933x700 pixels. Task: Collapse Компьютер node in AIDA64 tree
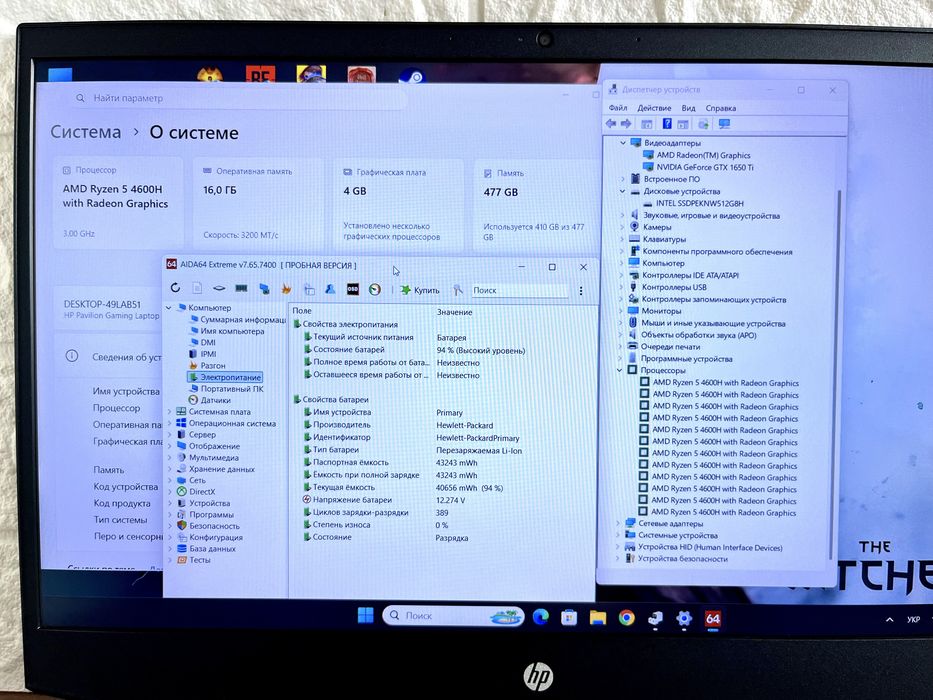click(x=169, y=308)
